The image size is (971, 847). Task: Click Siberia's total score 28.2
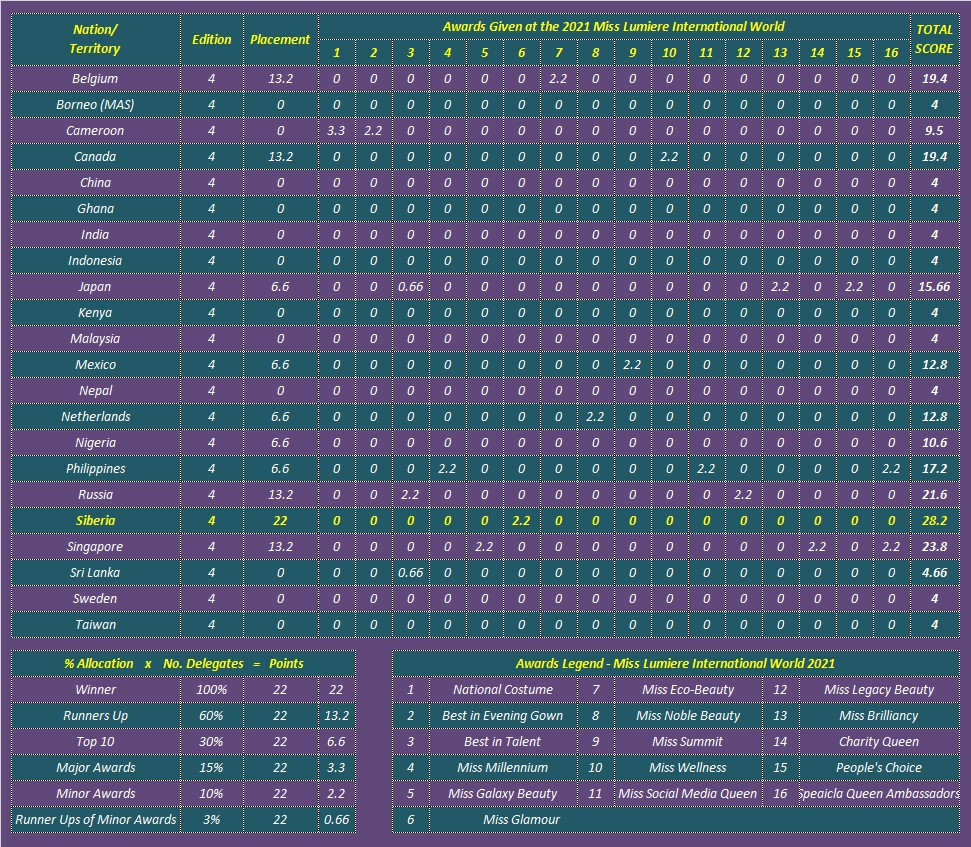(x=934, y=521)
